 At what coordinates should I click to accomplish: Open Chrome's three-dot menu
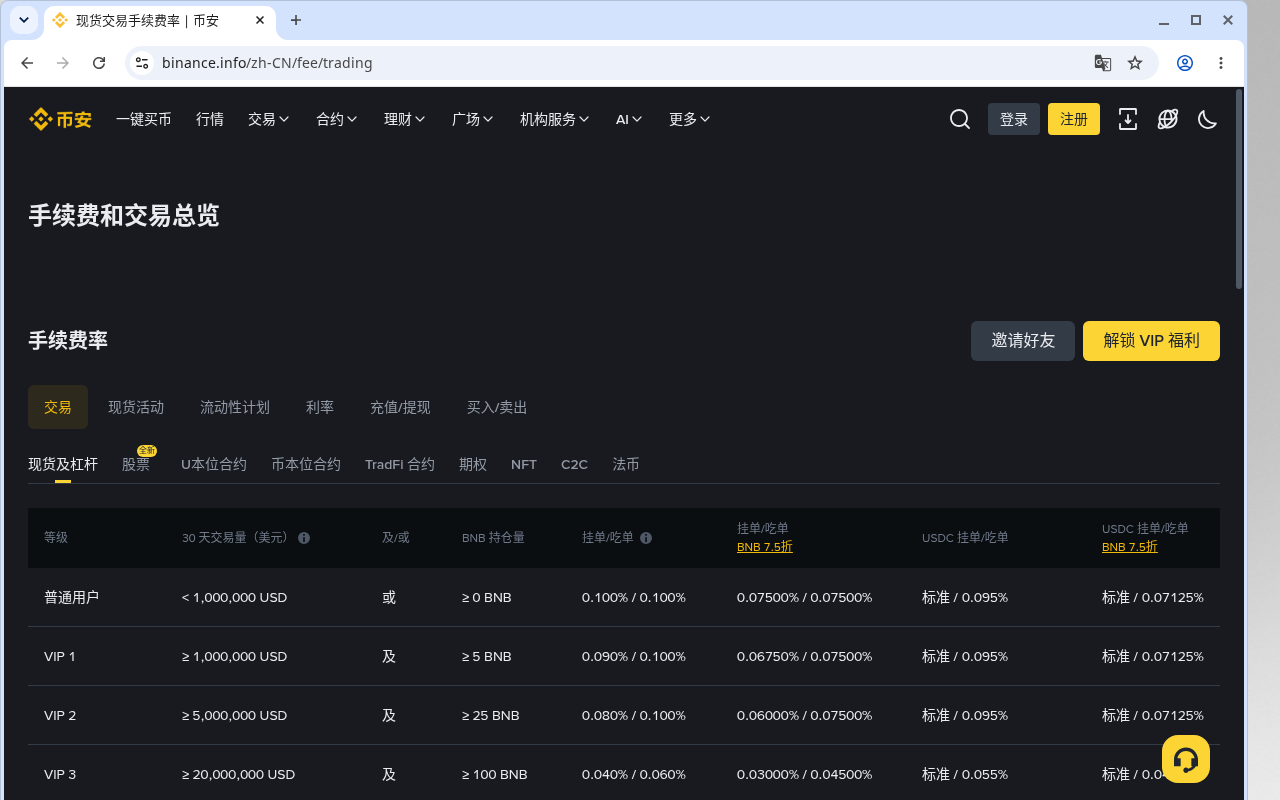1221,63
